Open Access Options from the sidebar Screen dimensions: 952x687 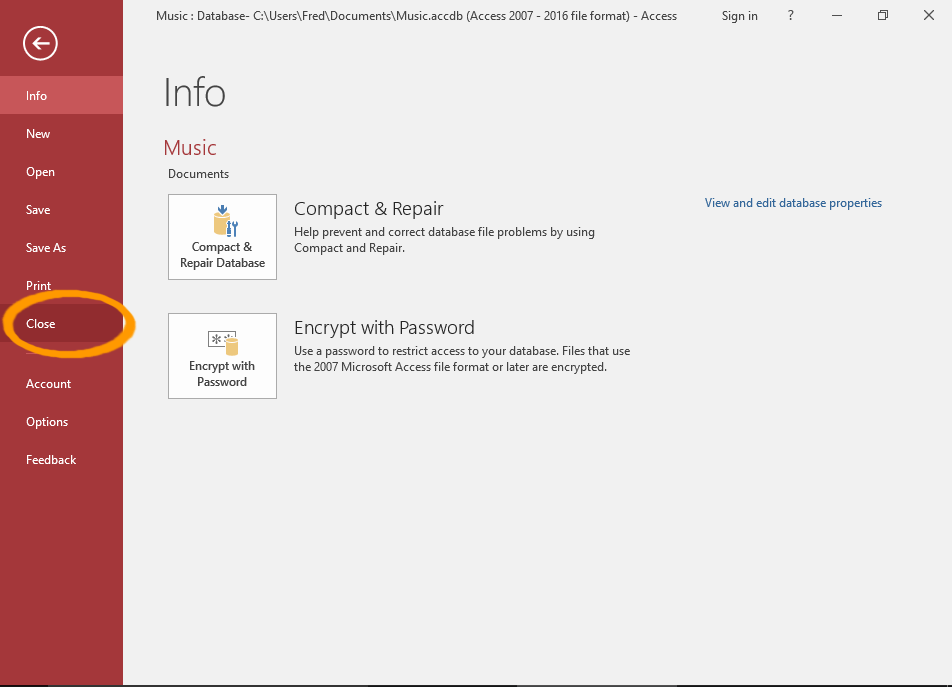(46, 421)
